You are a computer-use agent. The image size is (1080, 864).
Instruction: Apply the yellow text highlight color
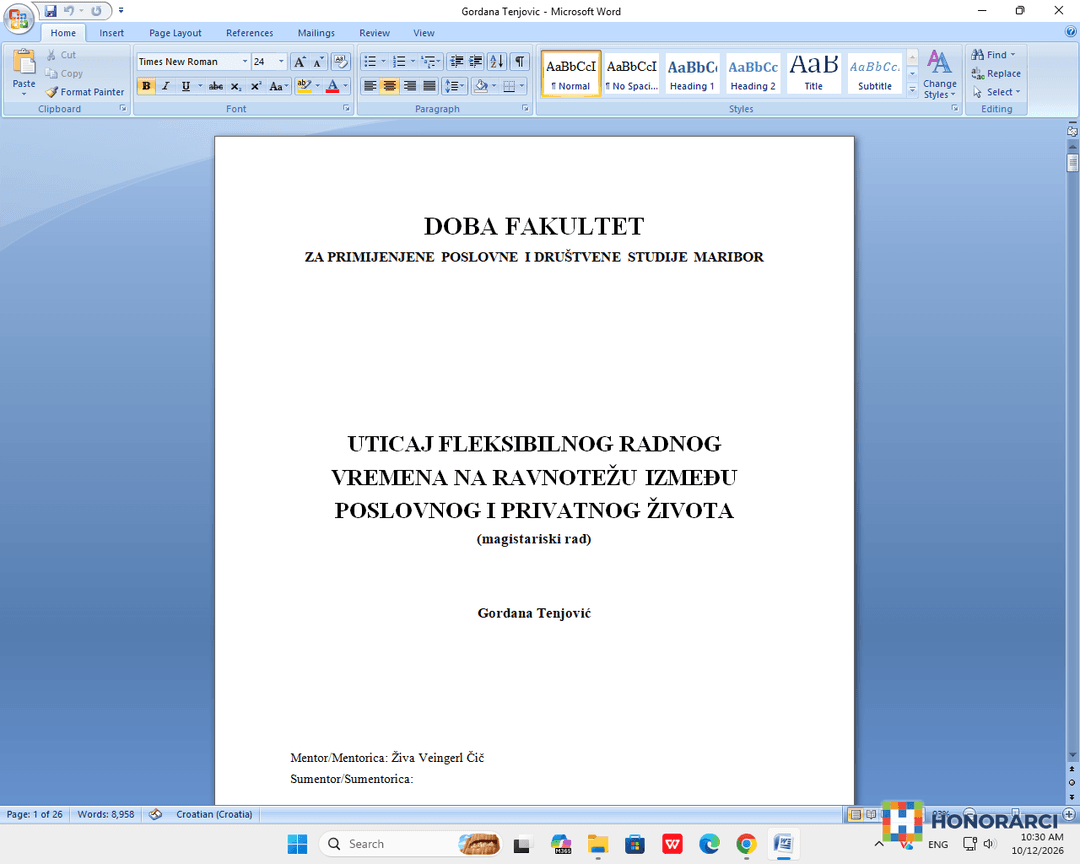pos(304,86)
